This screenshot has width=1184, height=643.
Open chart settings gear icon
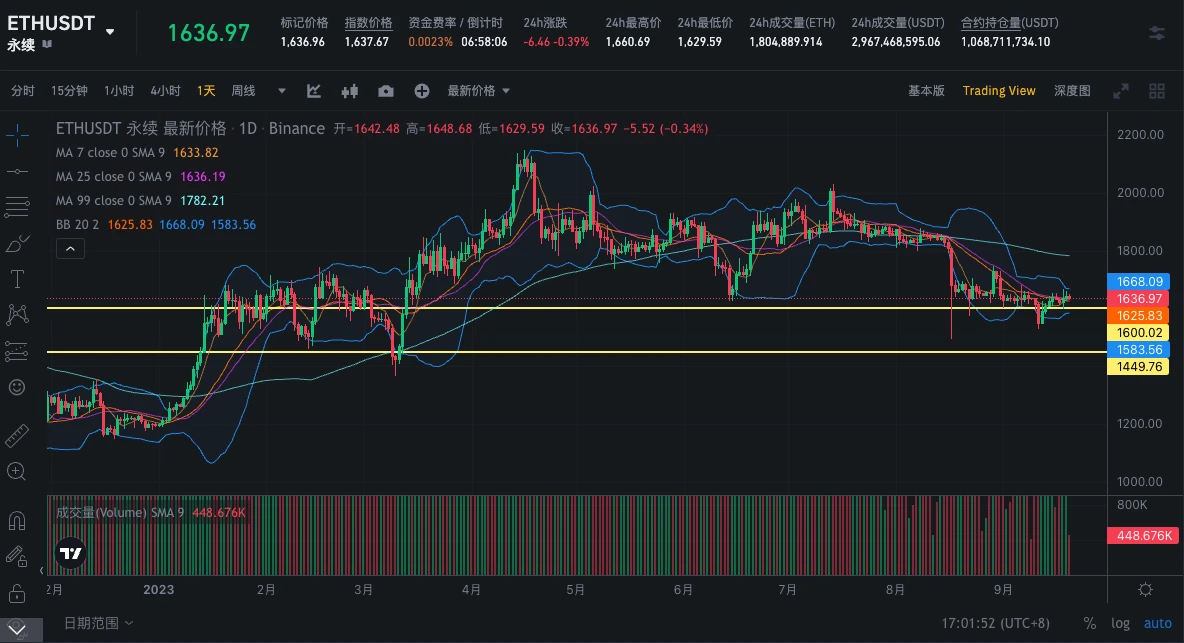[1145, 589]
